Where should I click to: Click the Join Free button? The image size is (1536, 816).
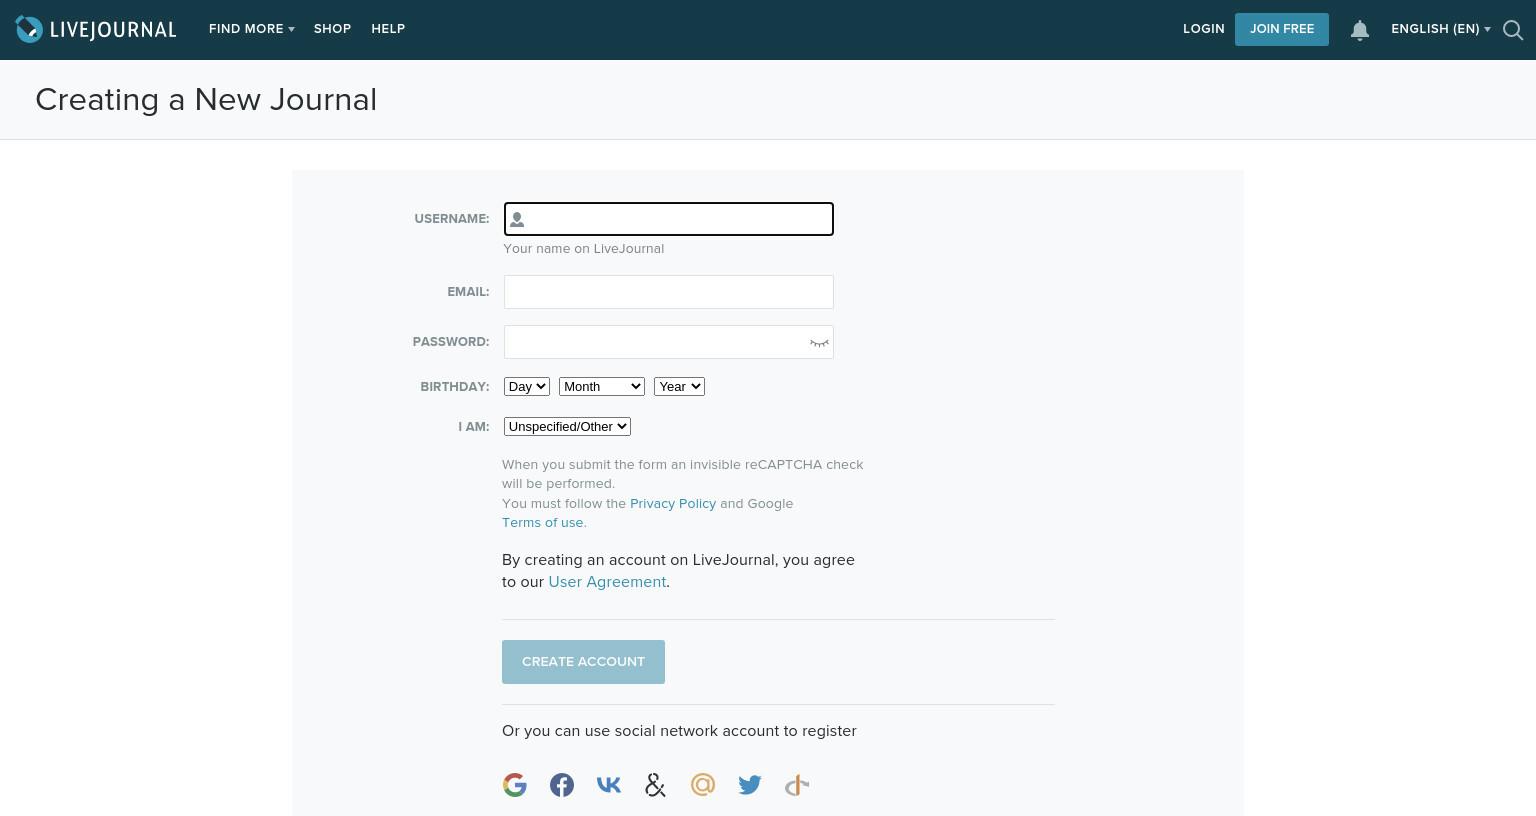pyautogui.click(x=1282, y=29)
